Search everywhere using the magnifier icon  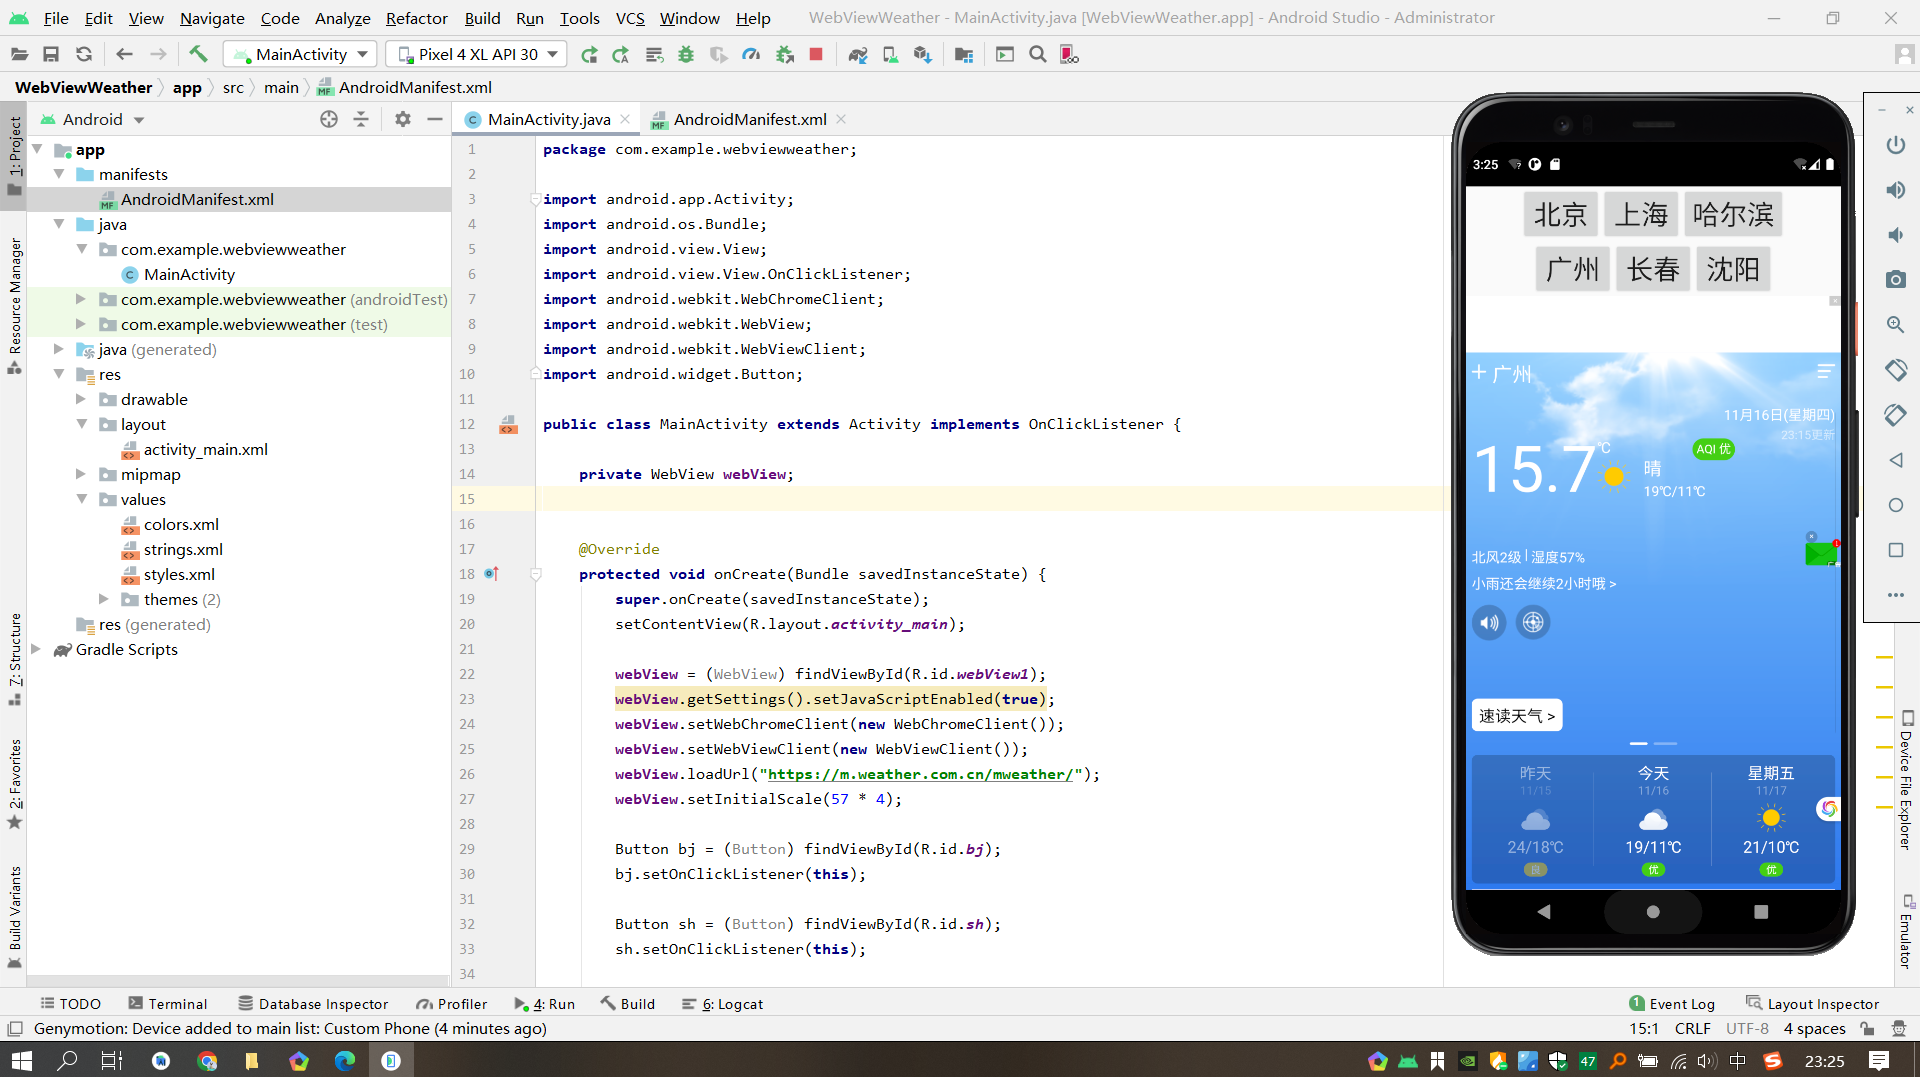click(x=1038, y=54)
